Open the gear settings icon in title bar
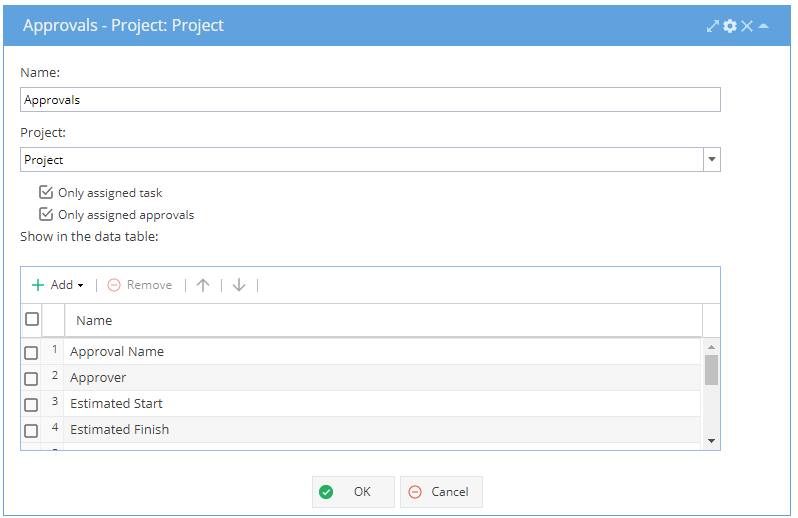798x518 pixels. (730, 26)
